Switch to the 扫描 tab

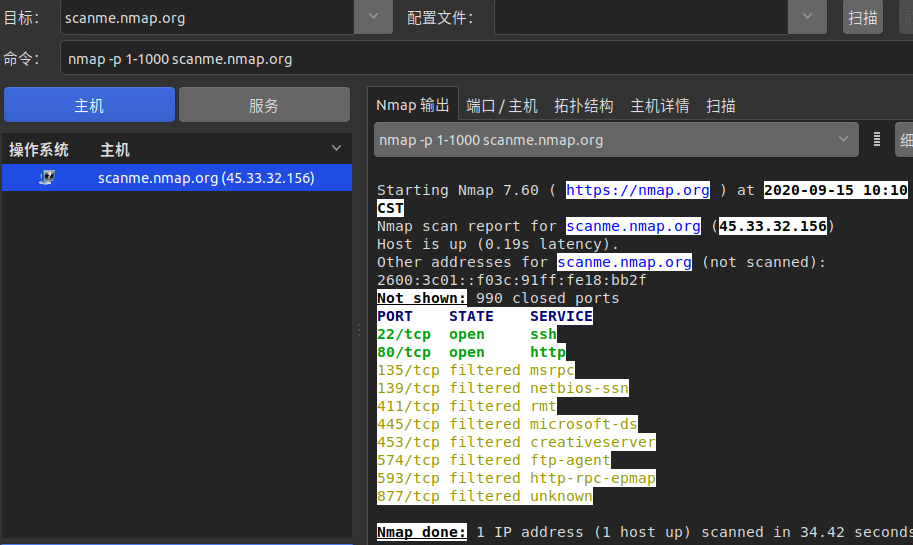point(720,106)
